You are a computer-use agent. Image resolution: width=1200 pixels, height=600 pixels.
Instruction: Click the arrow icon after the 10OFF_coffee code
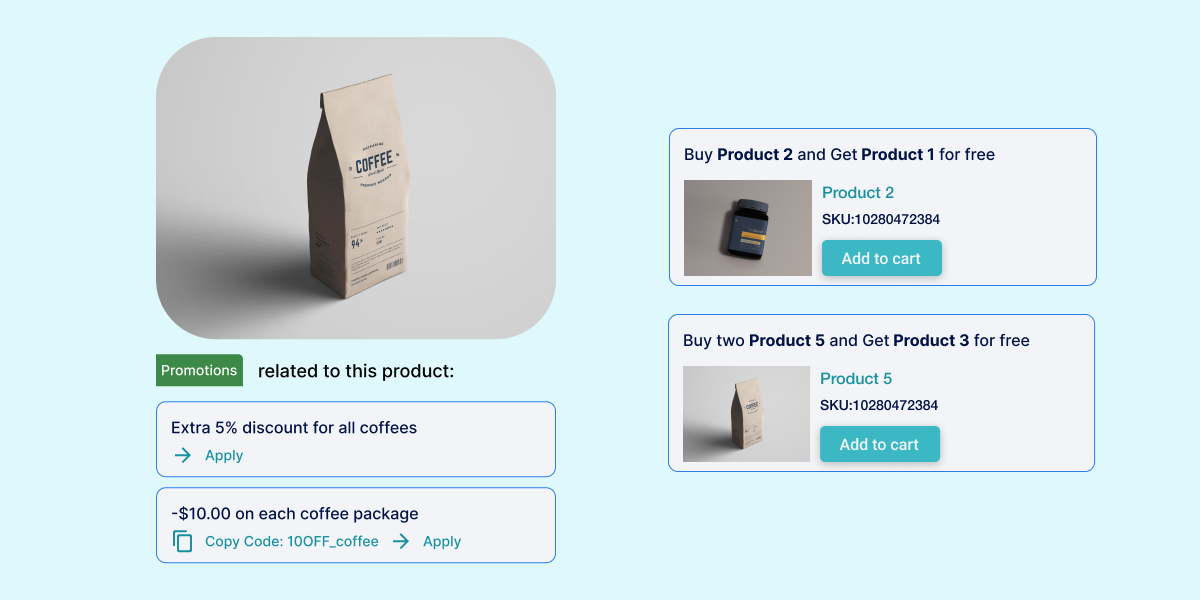401,541
